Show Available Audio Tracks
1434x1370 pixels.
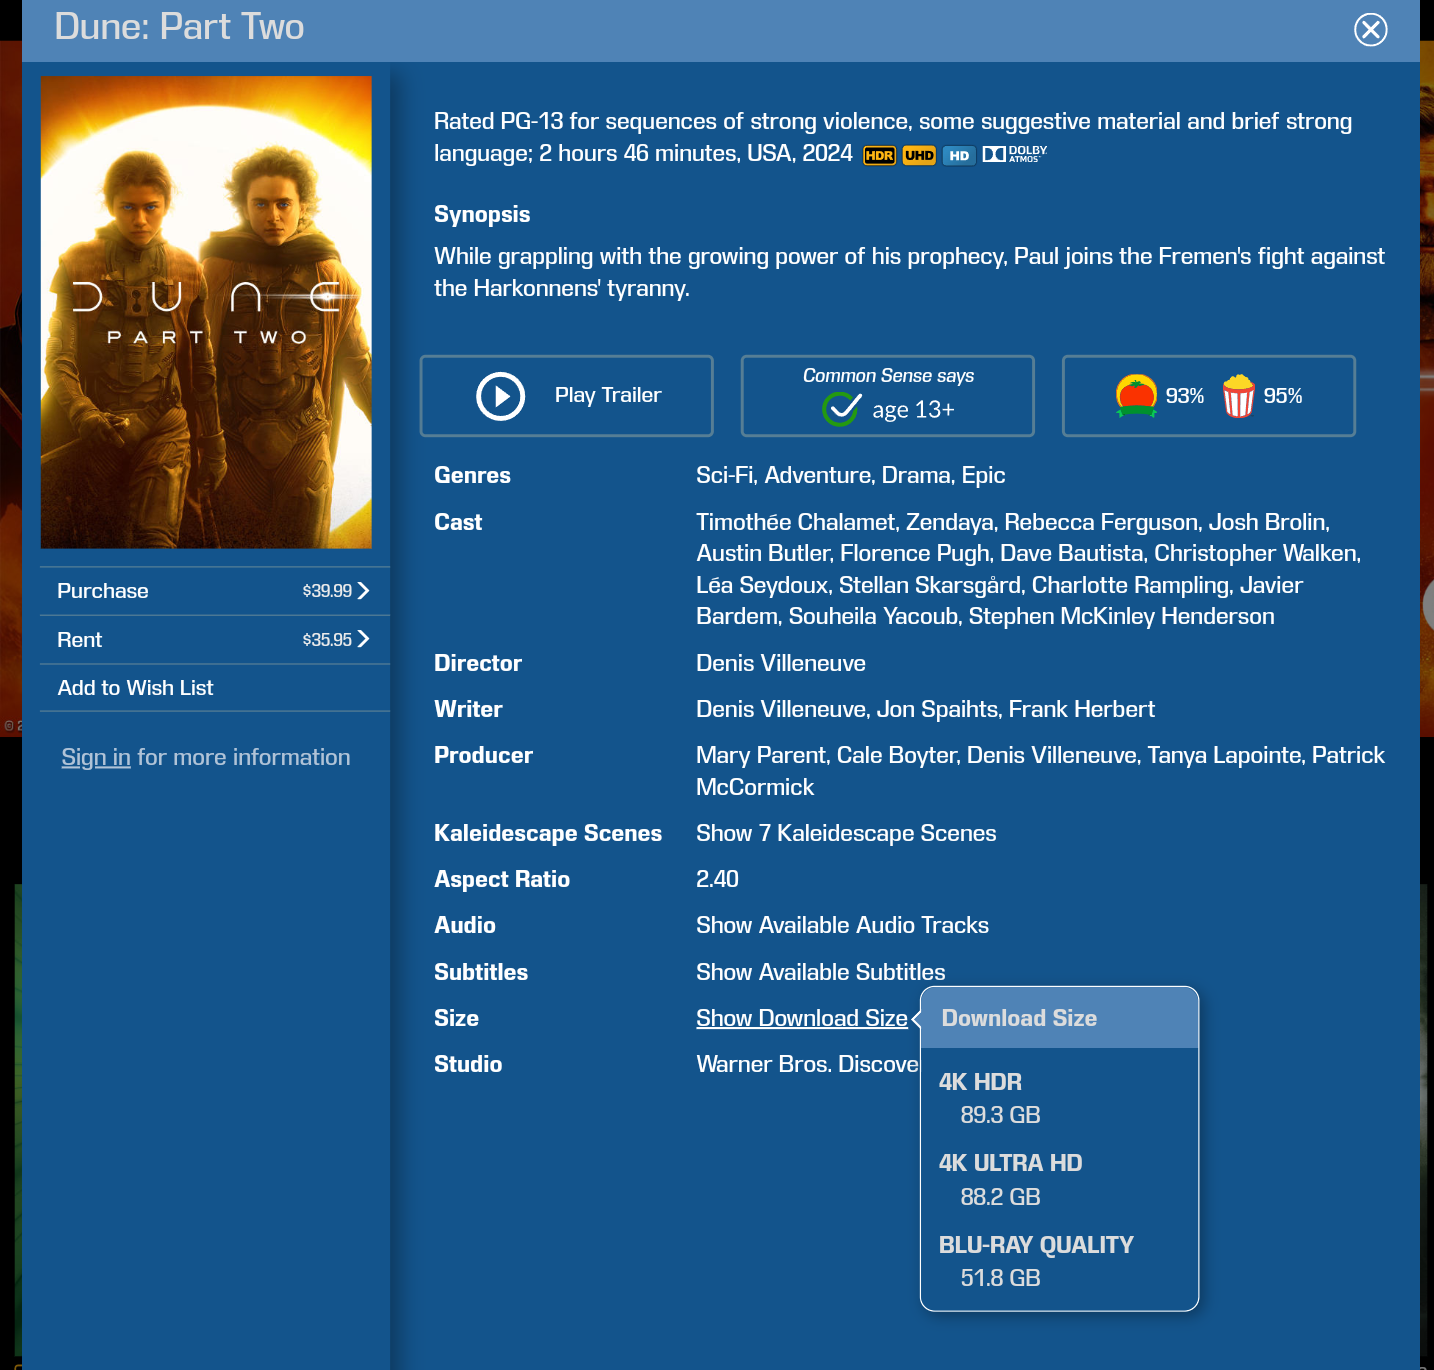pyautogui.click(x=842, y=925)
